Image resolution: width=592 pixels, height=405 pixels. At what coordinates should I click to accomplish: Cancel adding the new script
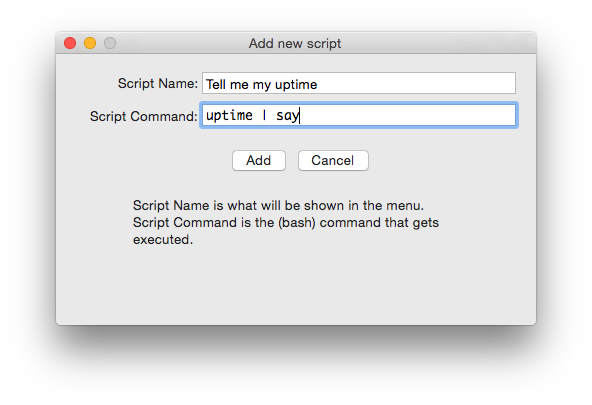point(333,160)
